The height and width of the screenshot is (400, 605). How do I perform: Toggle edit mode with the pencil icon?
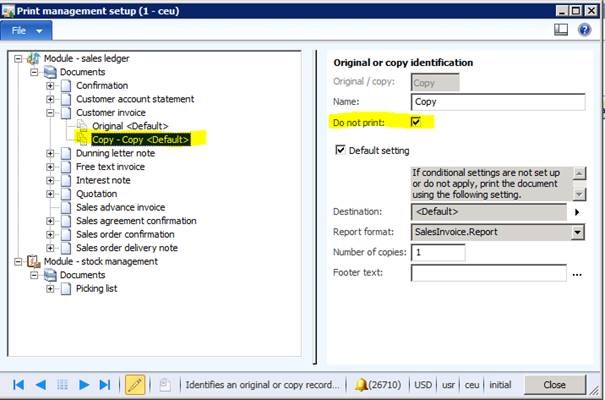coord(135,384)
